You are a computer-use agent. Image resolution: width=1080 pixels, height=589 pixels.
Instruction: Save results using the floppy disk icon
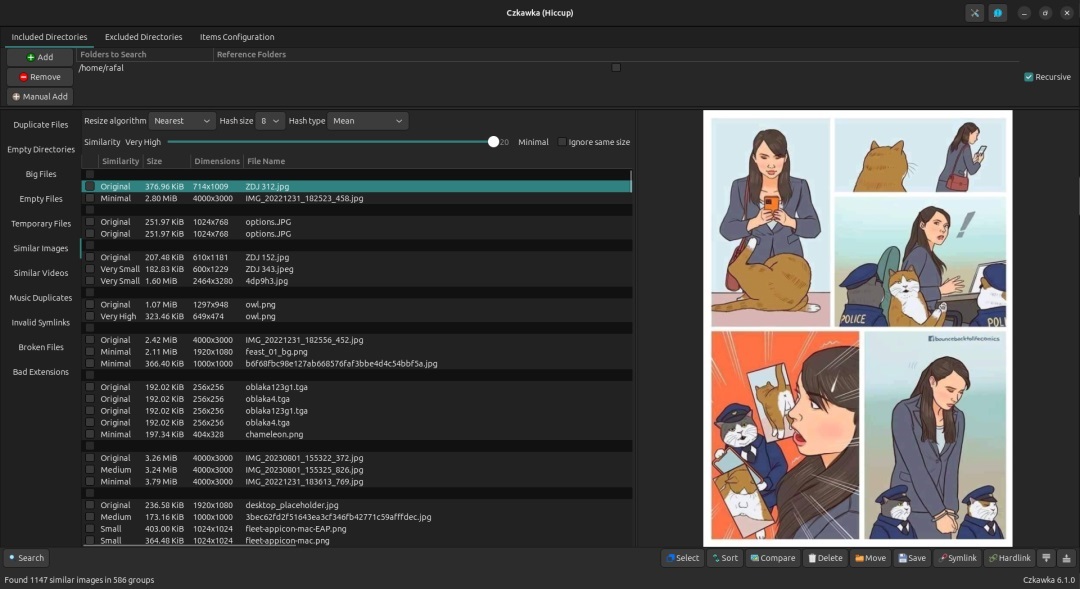pyautogui.click(x=911, y=558)
